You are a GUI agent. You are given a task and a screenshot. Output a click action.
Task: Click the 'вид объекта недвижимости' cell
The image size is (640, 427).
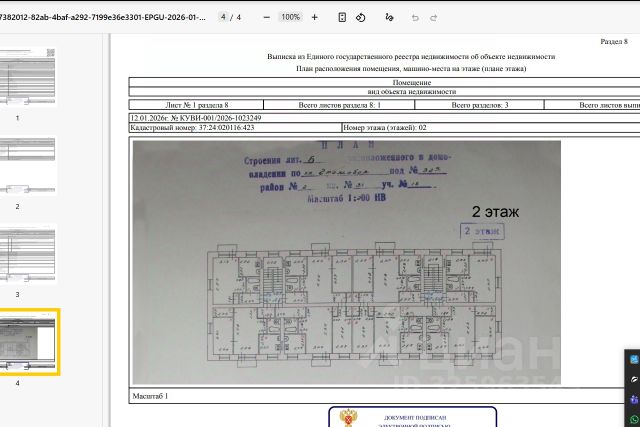tap(412, 91)
